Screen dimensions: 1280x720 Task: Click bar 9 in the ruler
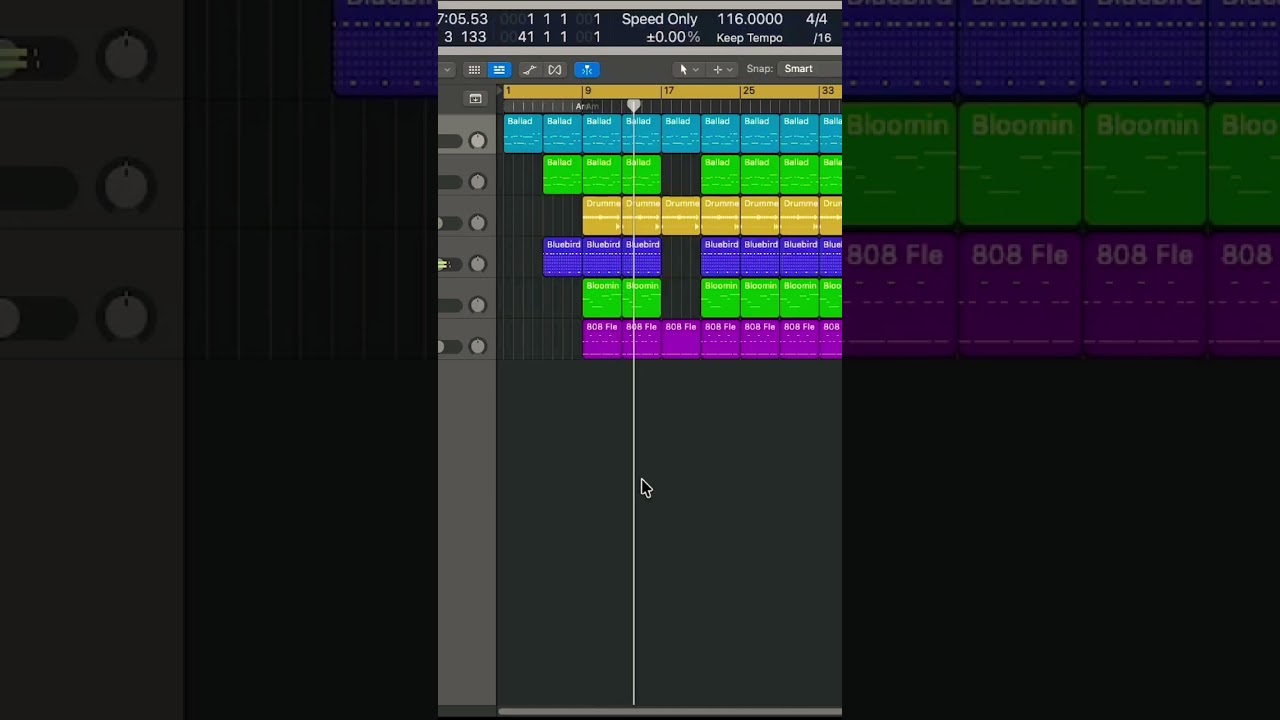[x=587, y=91]
